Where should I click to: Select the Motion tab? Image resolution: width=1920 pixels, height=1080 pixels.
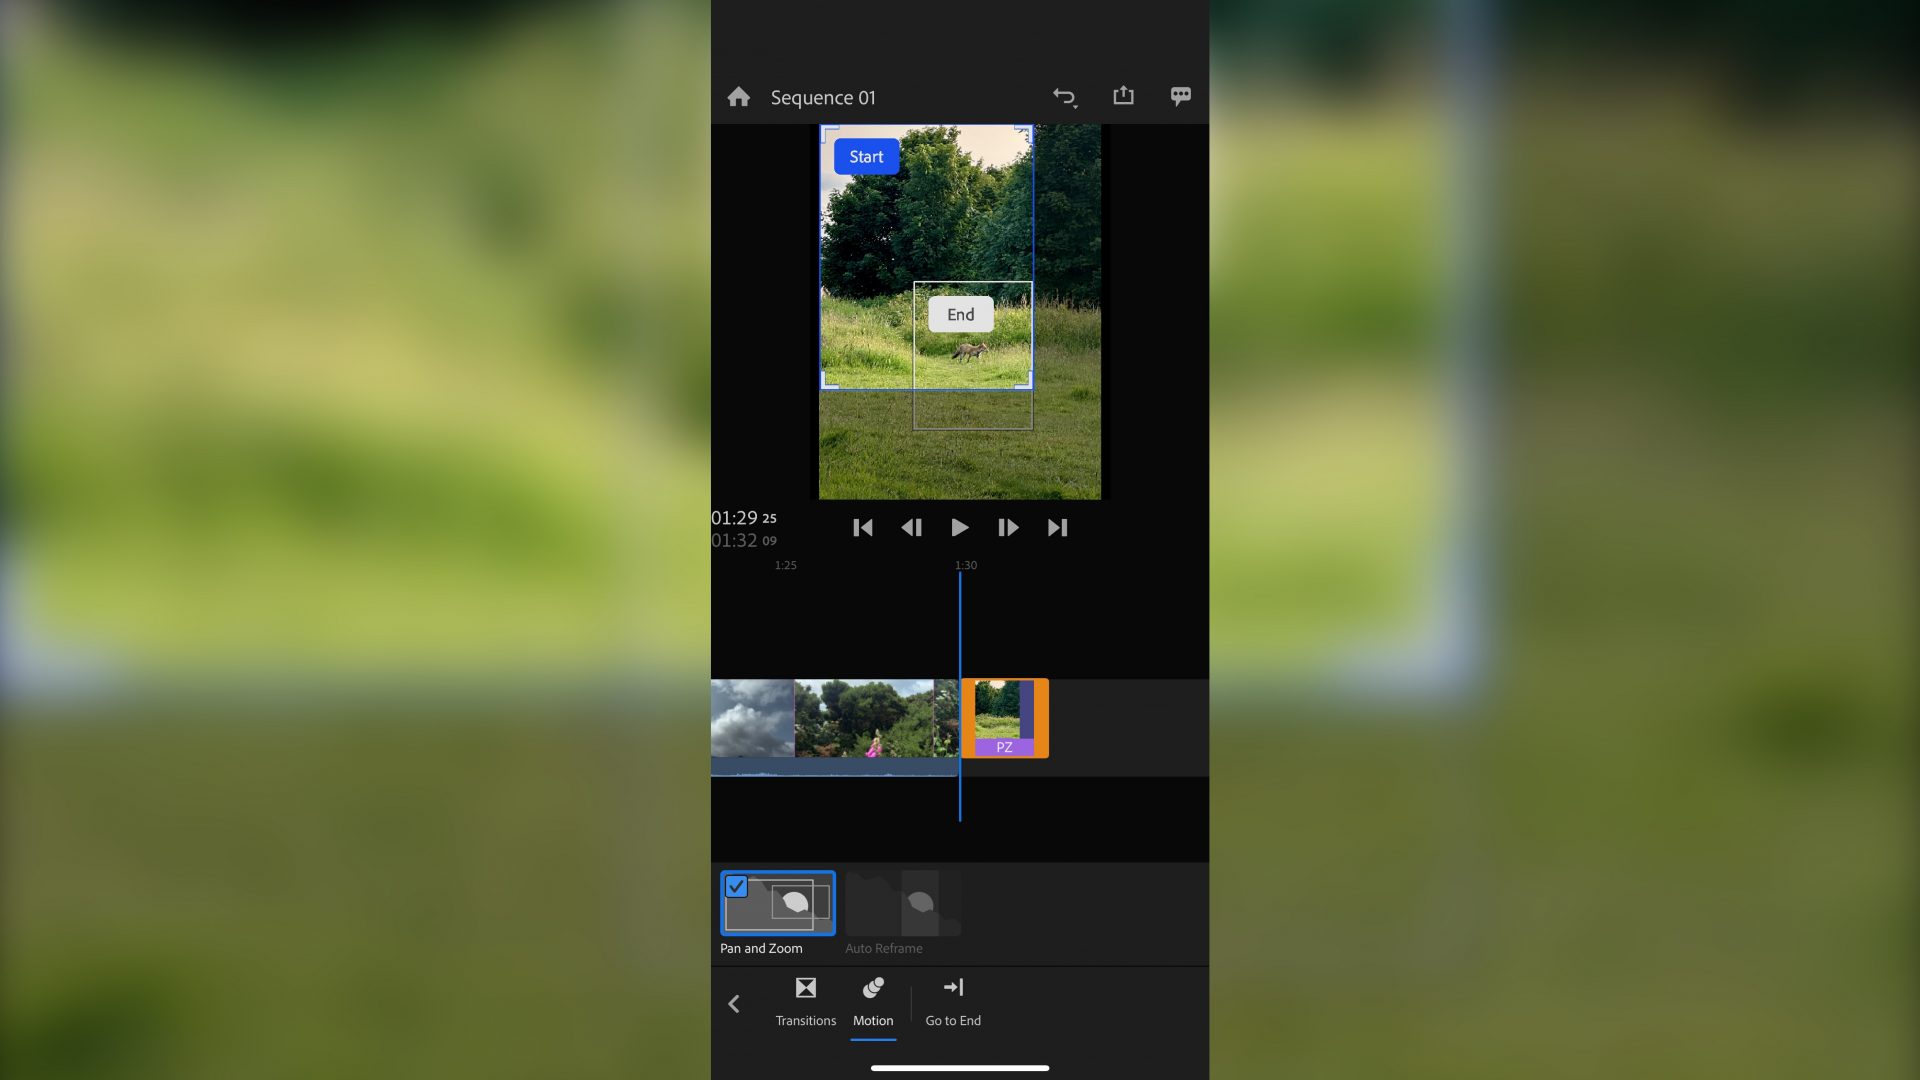[873, 1001]
